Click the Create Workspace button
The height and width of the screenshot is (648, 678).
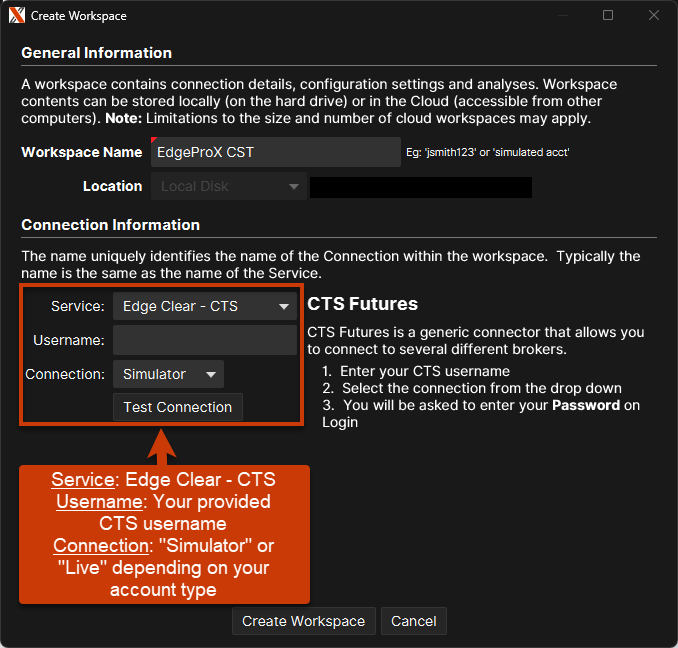coord(304,621)
